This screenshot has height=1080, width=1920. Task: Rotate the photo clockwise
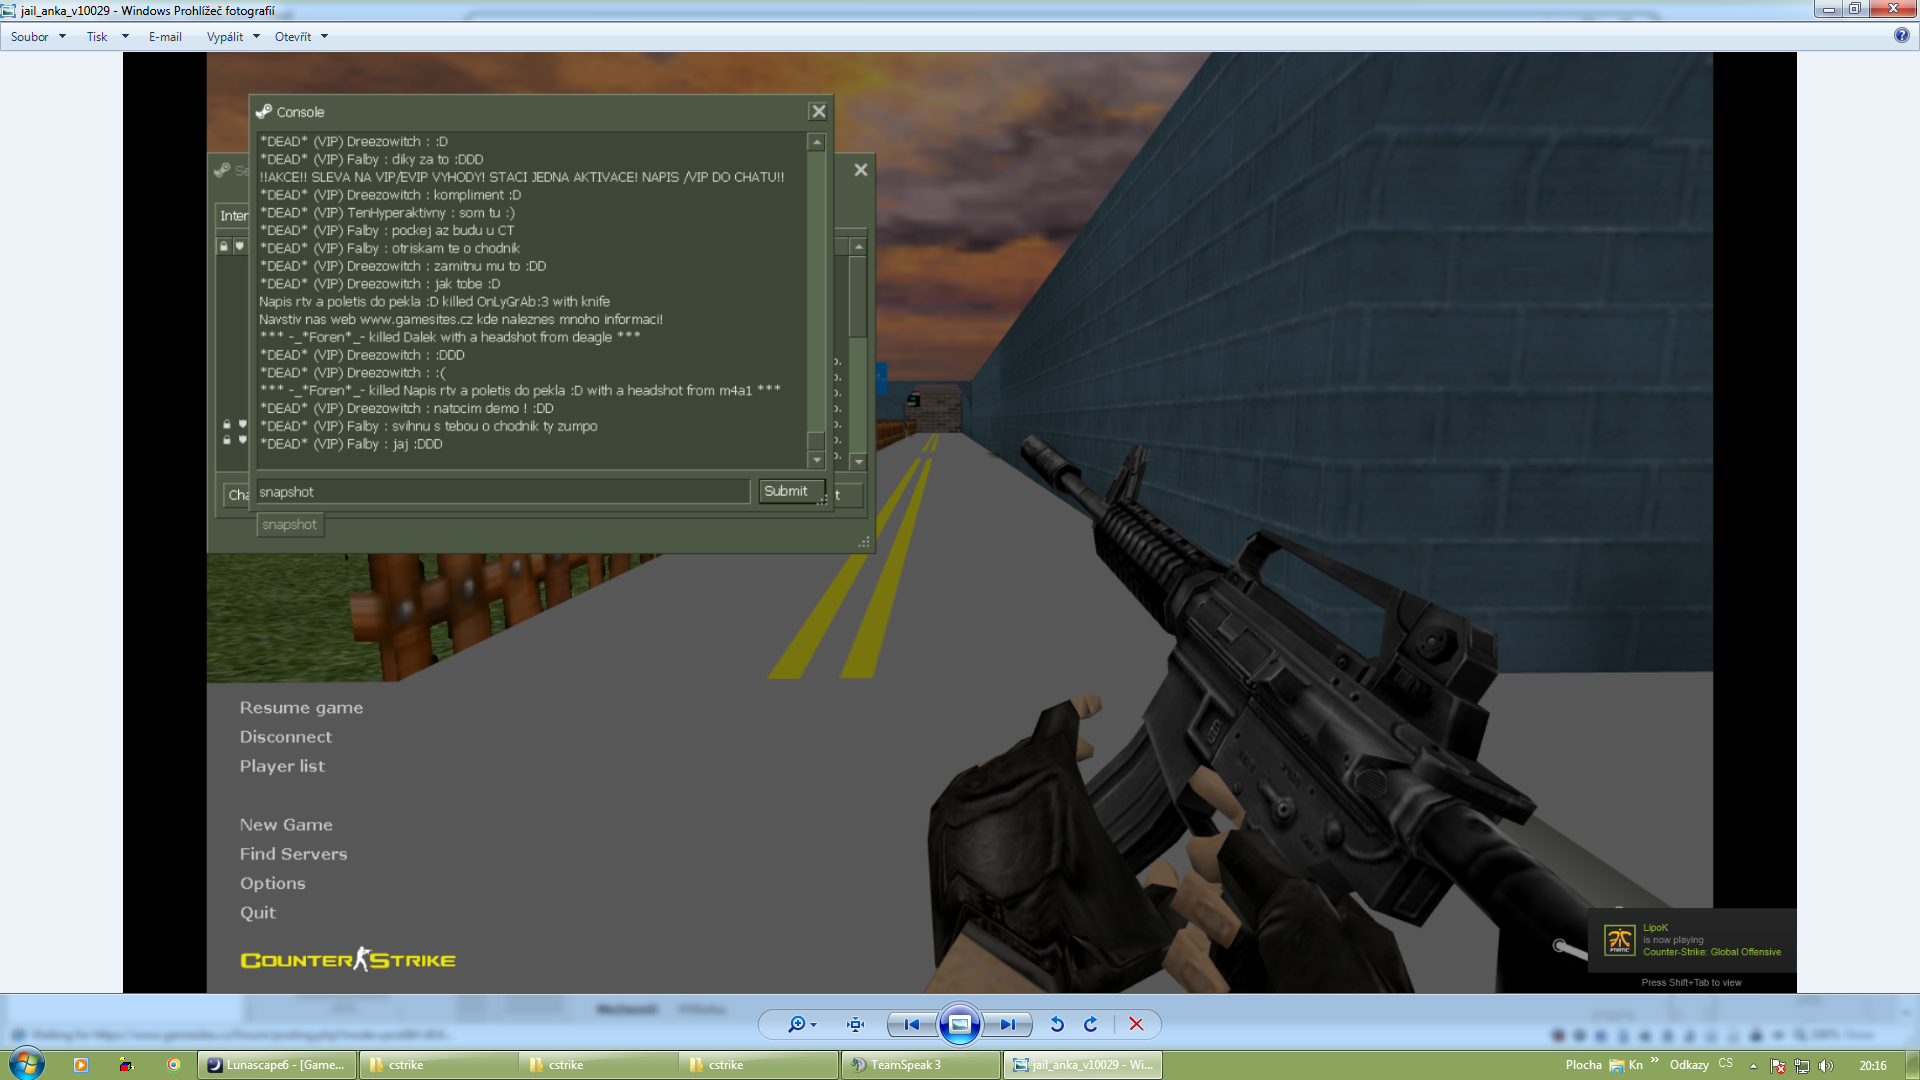1091,1024
